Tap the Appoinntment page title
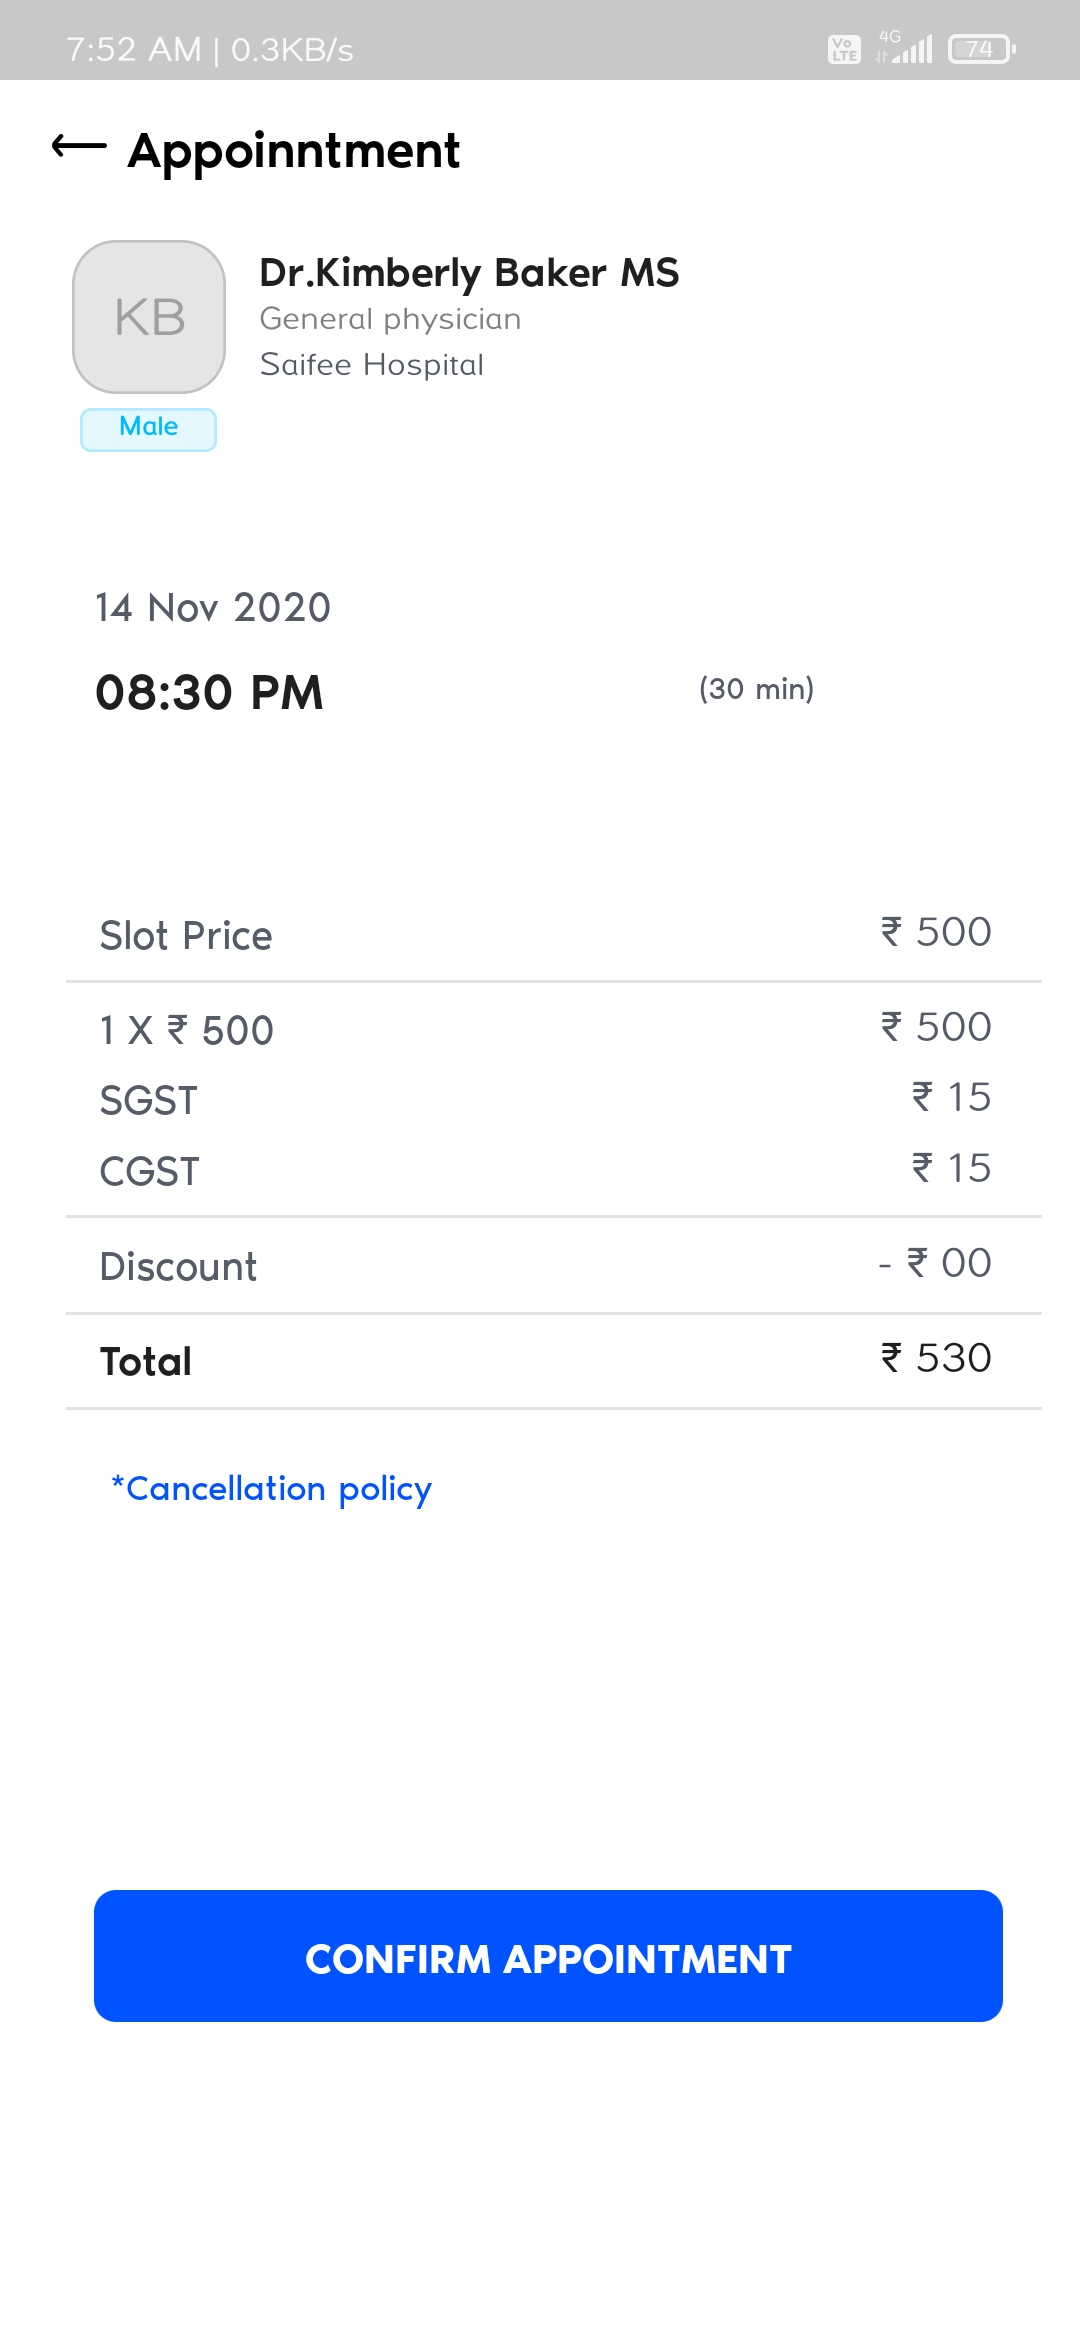The width and height of the screenshot is (1080, 2340). 294,151
